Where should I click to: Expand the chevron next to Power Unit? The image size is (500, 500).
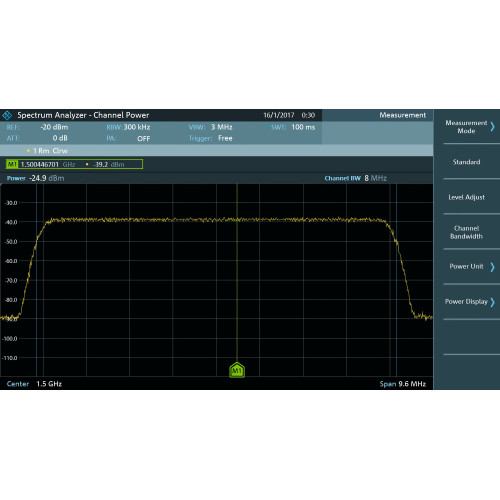[492, 267]
